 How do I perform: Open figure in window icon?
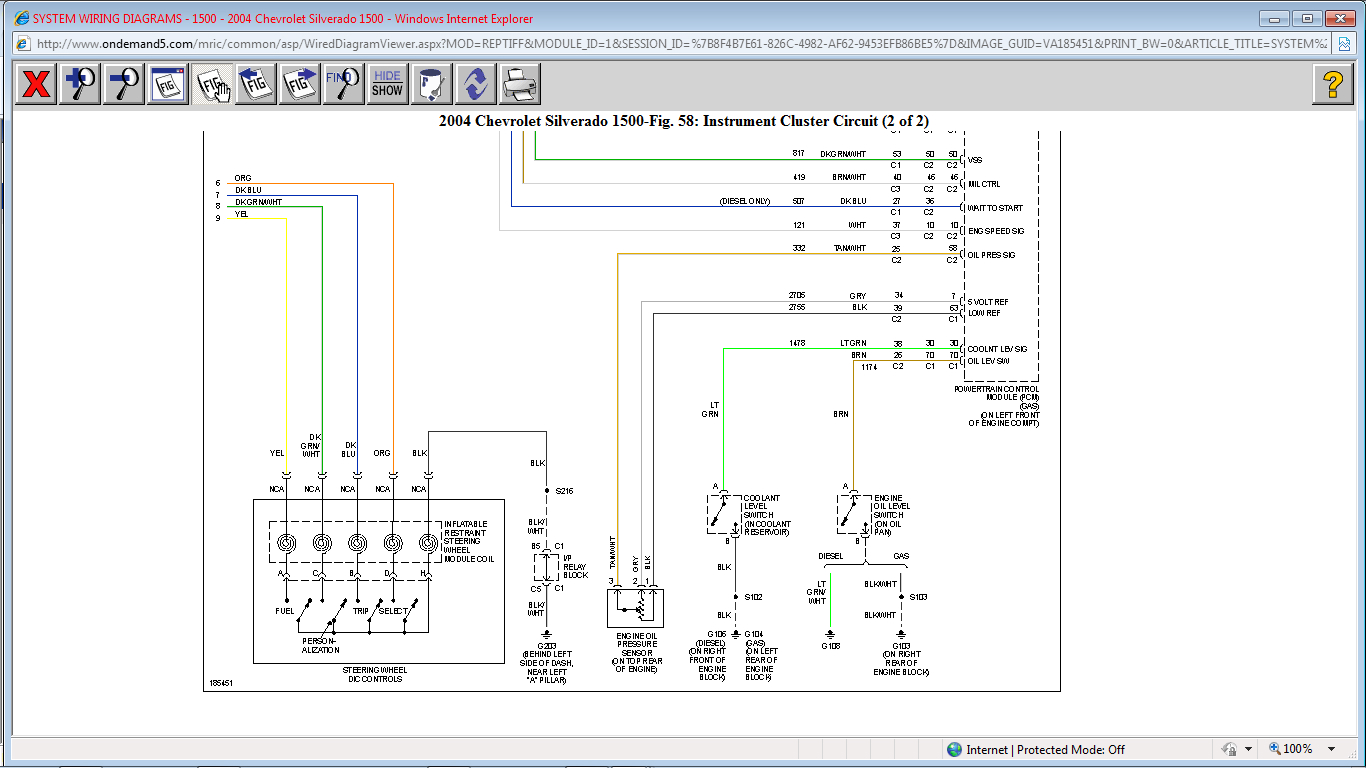point(168,84)
